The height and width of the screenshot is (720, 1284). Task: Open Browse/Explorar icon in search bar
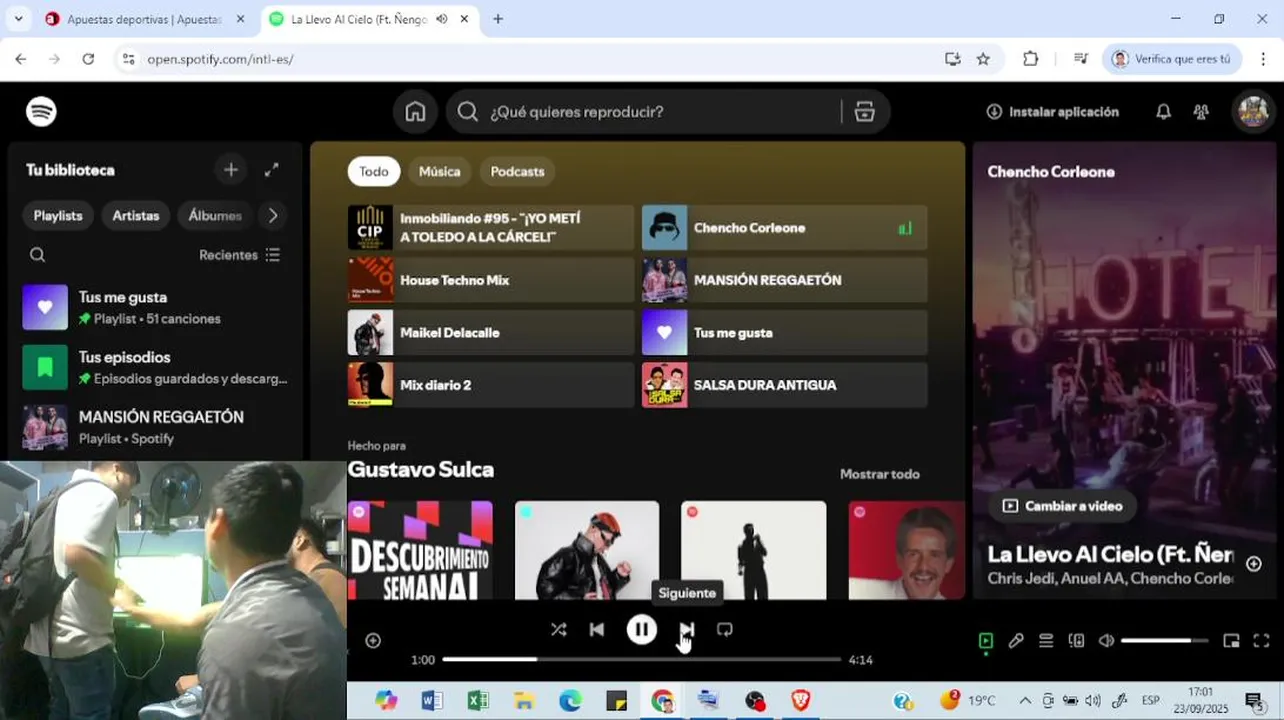865,112
